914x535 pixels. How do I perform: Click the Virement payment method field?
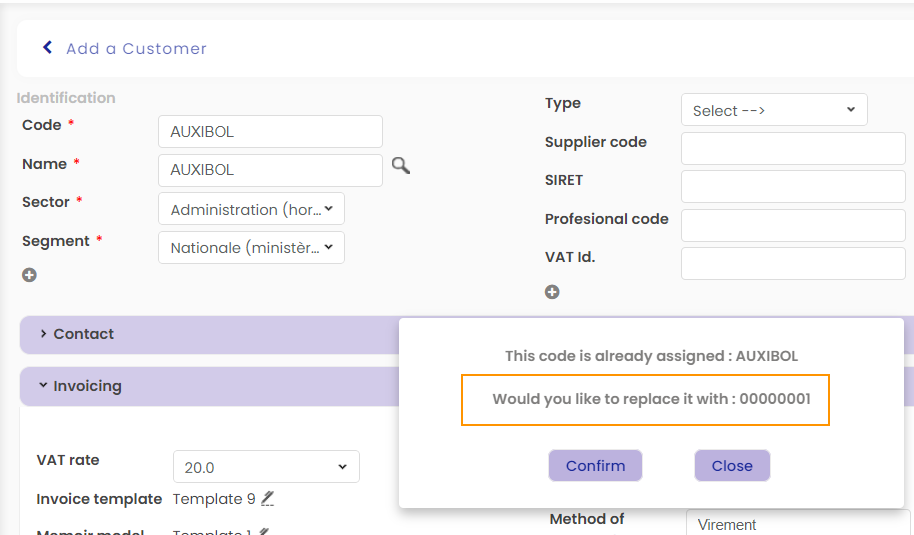(797, 524)
